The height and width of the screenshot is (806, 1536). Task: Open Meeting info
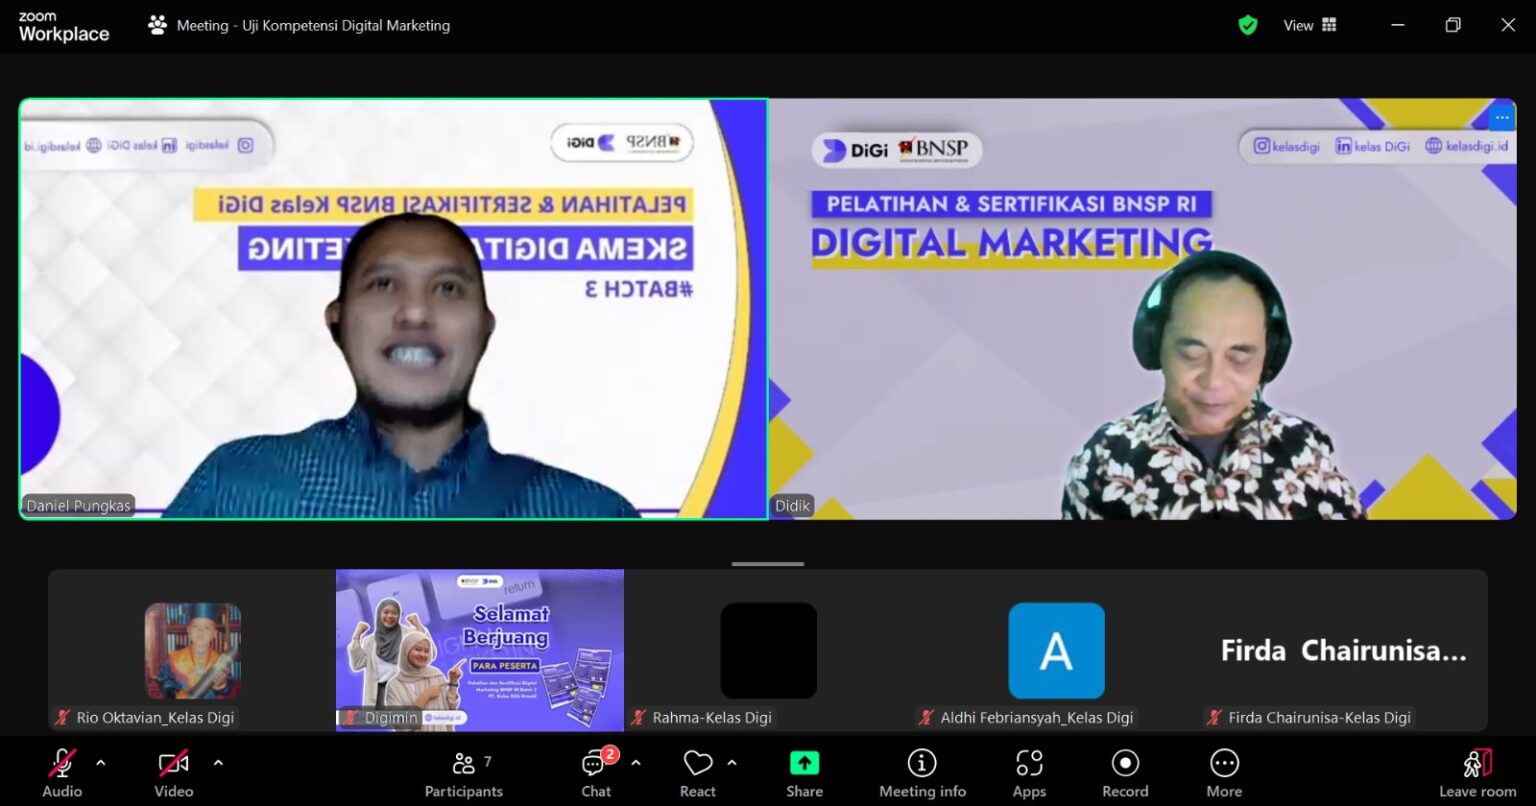922,773
